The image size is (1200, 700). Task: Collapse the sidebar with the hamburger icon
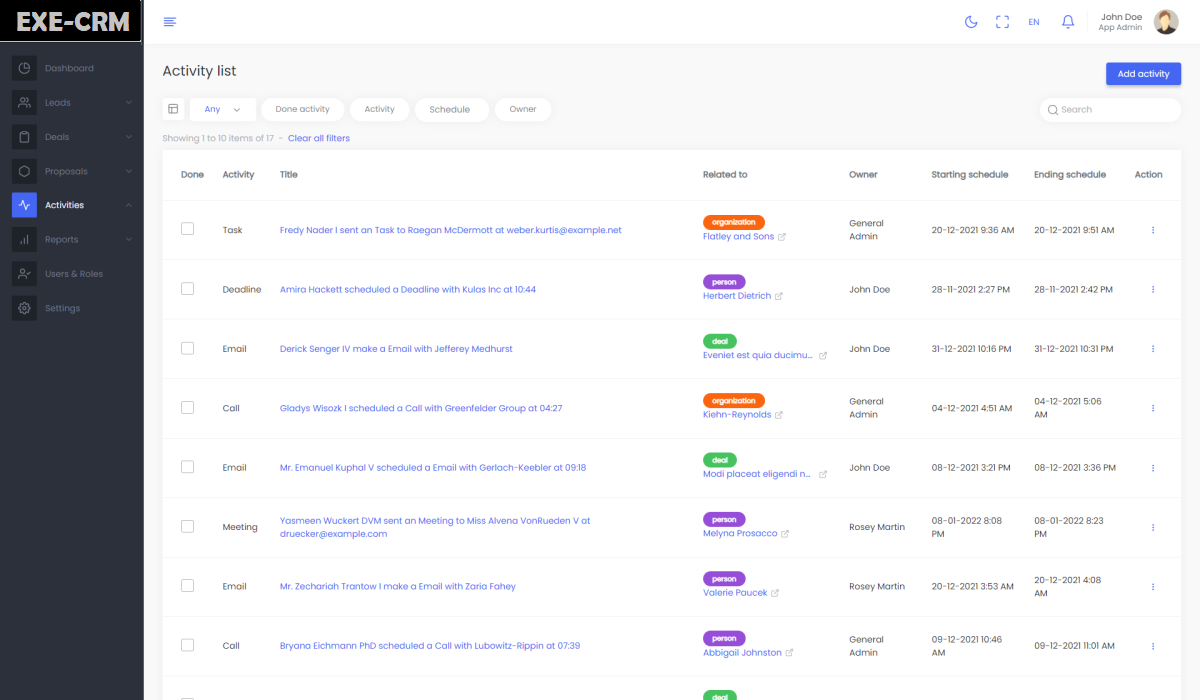170,22
